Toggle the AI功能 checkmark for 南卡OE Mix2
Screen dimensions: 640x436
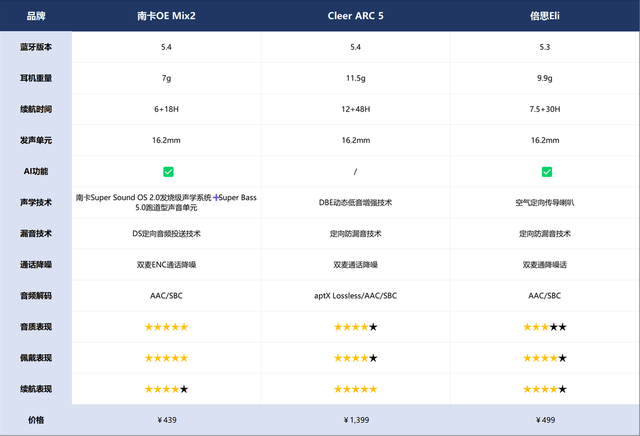pos(168,172)
